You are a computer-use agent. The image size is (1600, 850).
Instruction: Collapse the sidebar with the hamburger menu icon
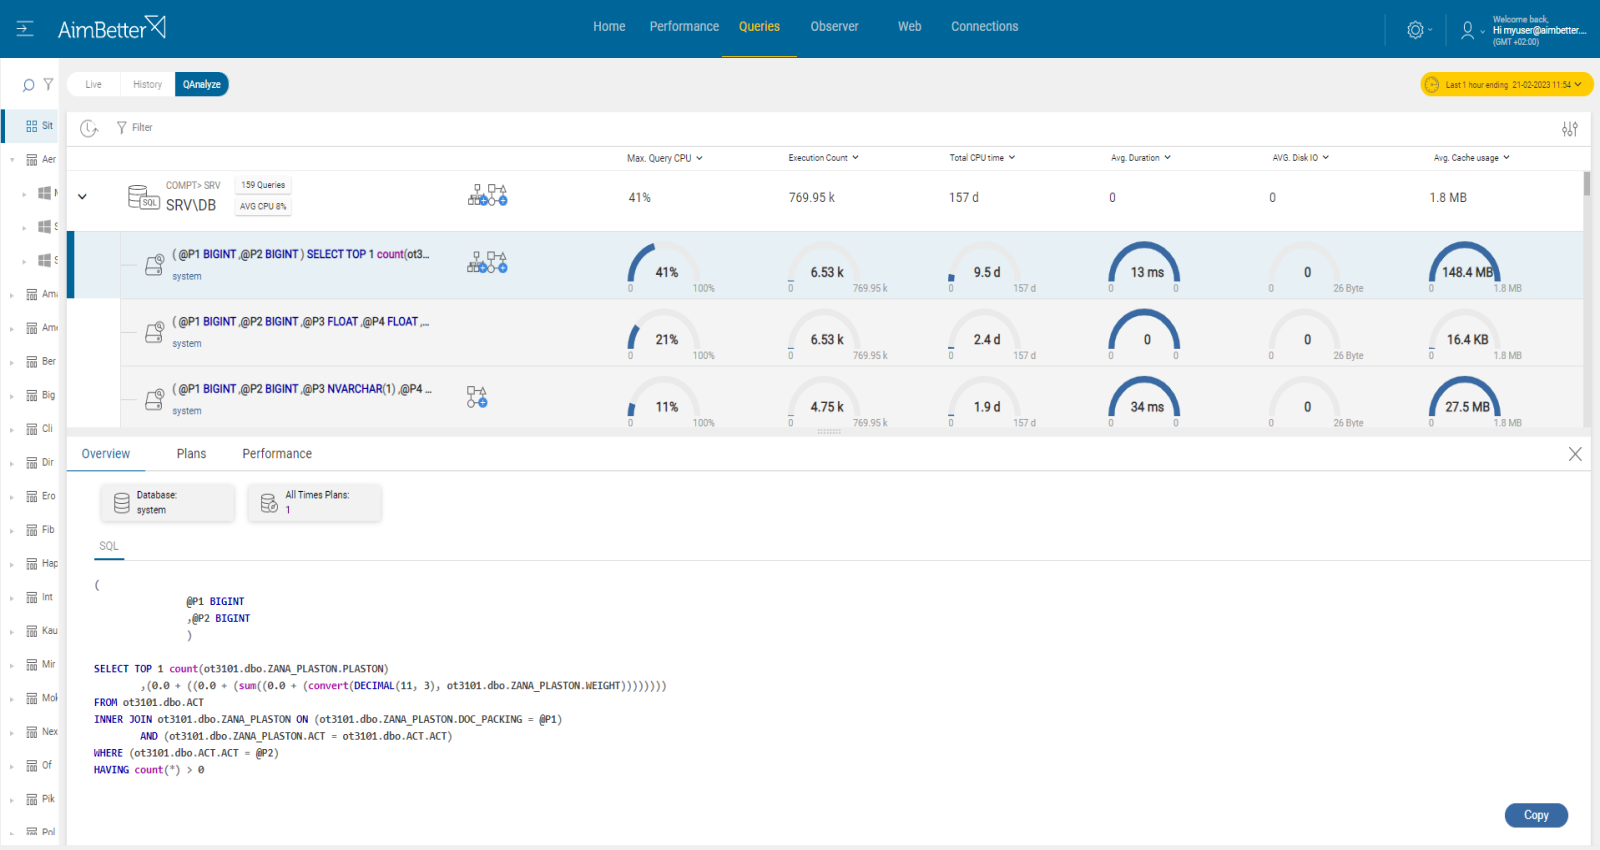(x=25, y=29)
